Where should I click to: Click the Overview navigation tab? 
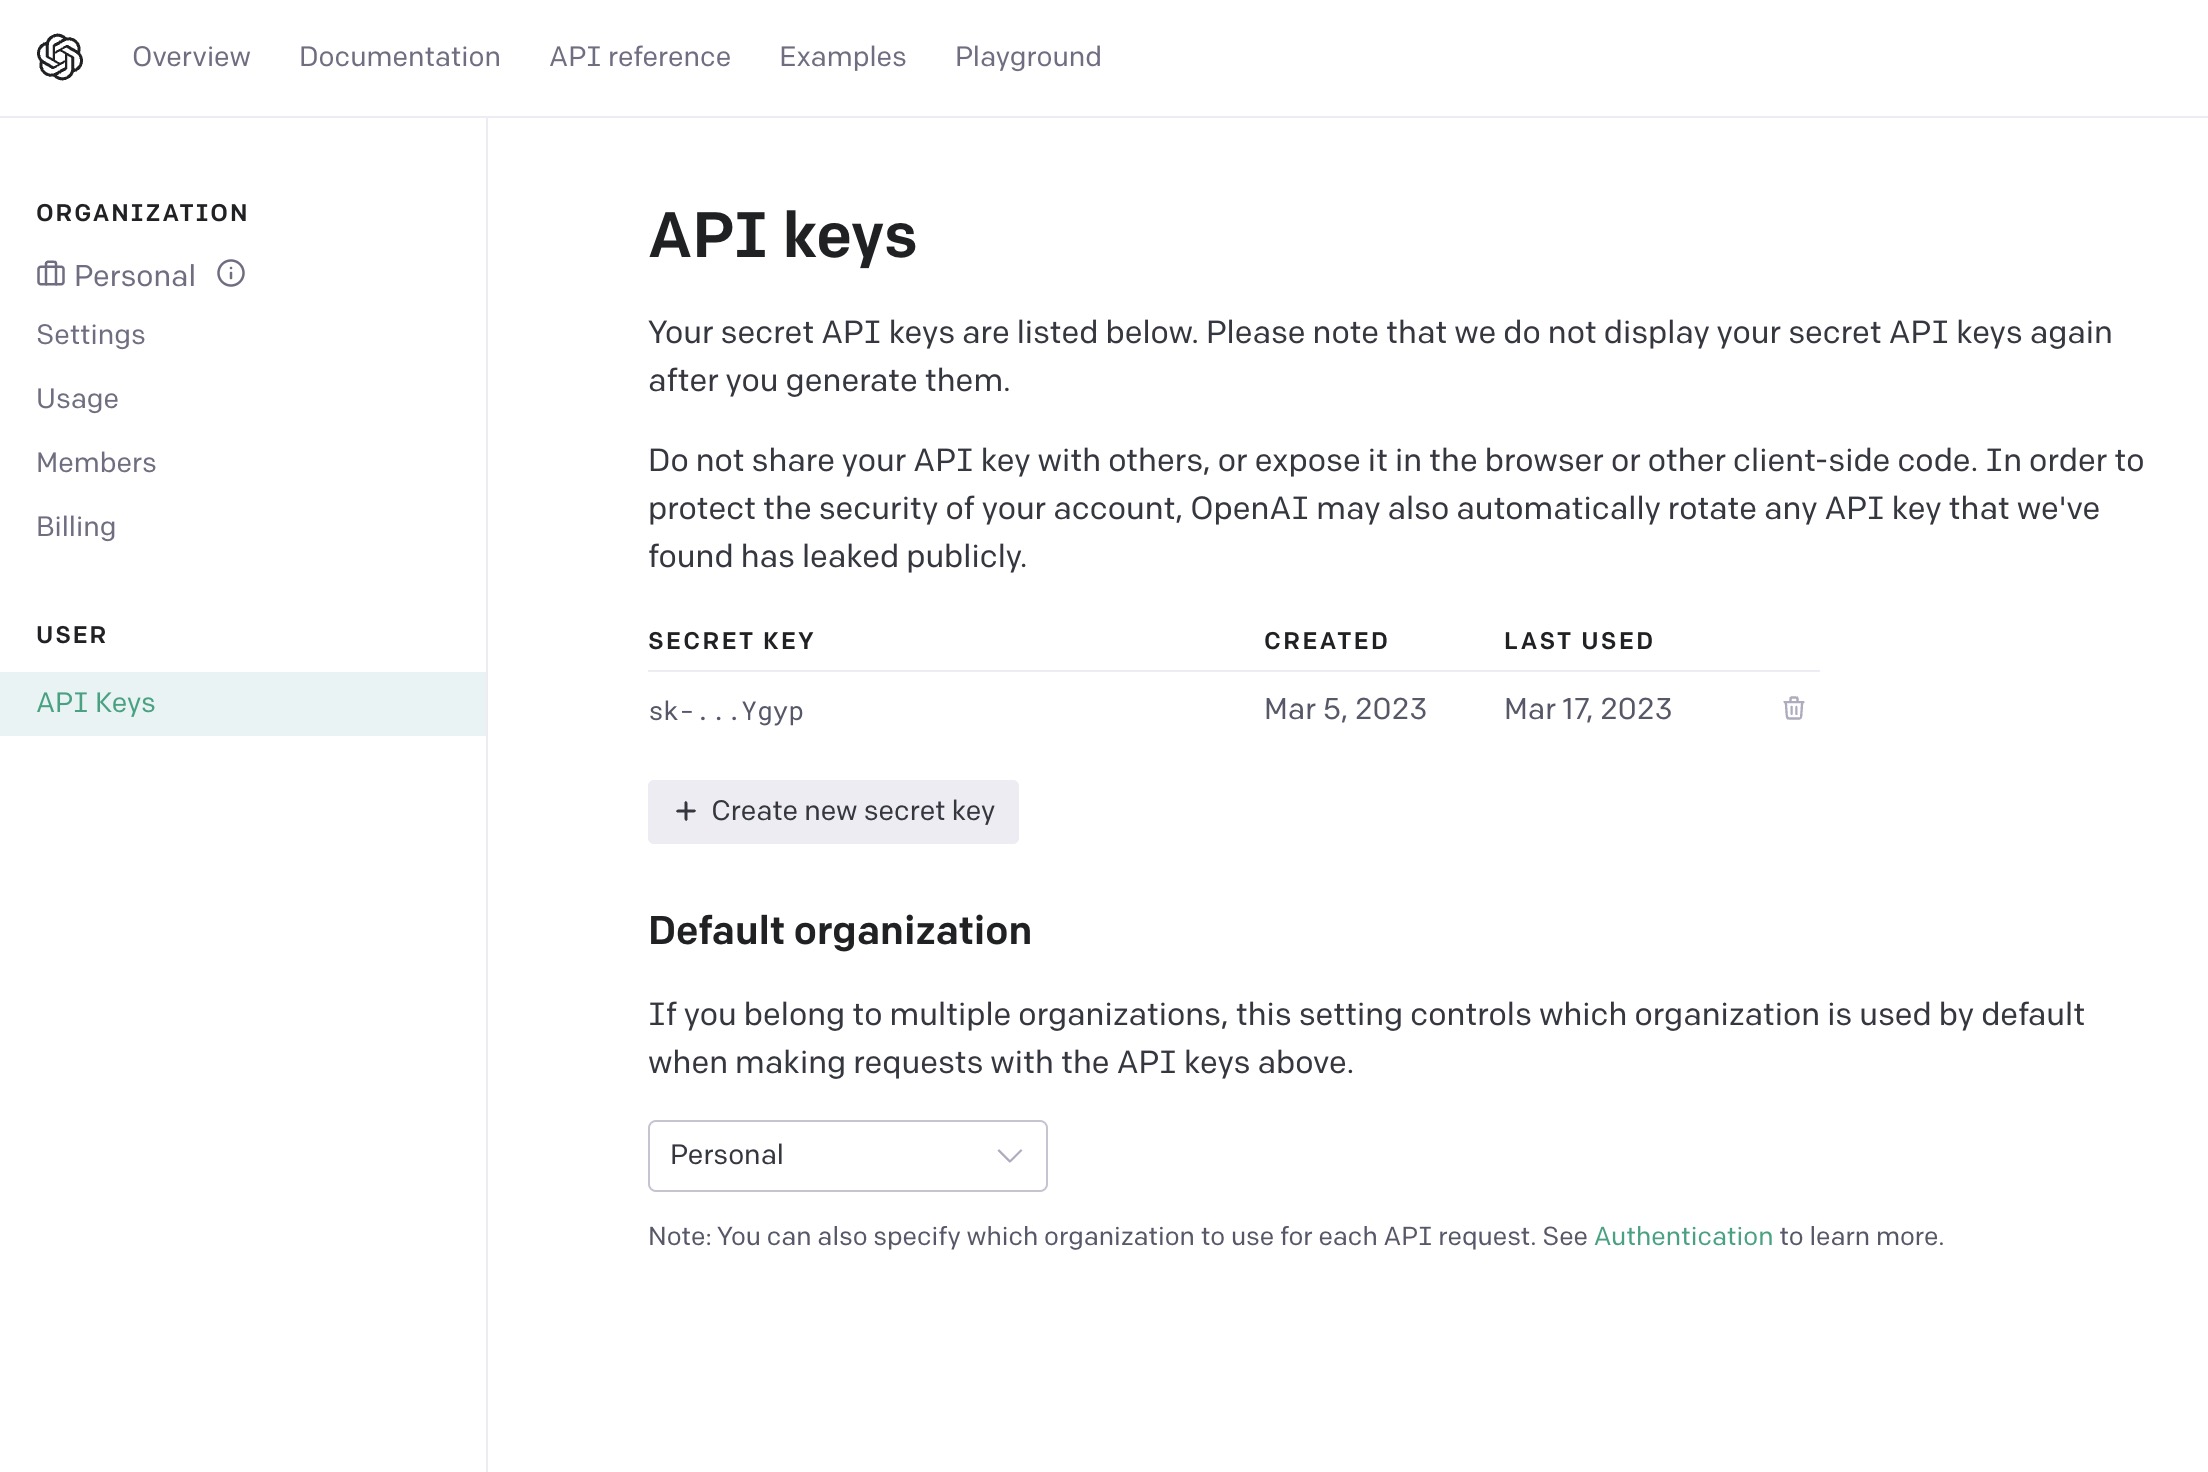coord(191,58)
